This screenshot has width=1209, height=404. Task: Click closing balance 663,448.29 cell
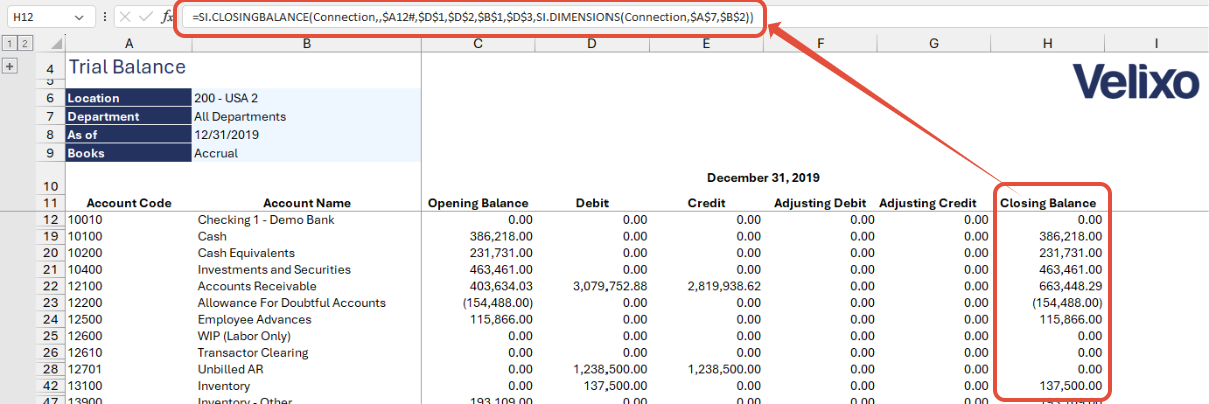[x=1048, y=286]
